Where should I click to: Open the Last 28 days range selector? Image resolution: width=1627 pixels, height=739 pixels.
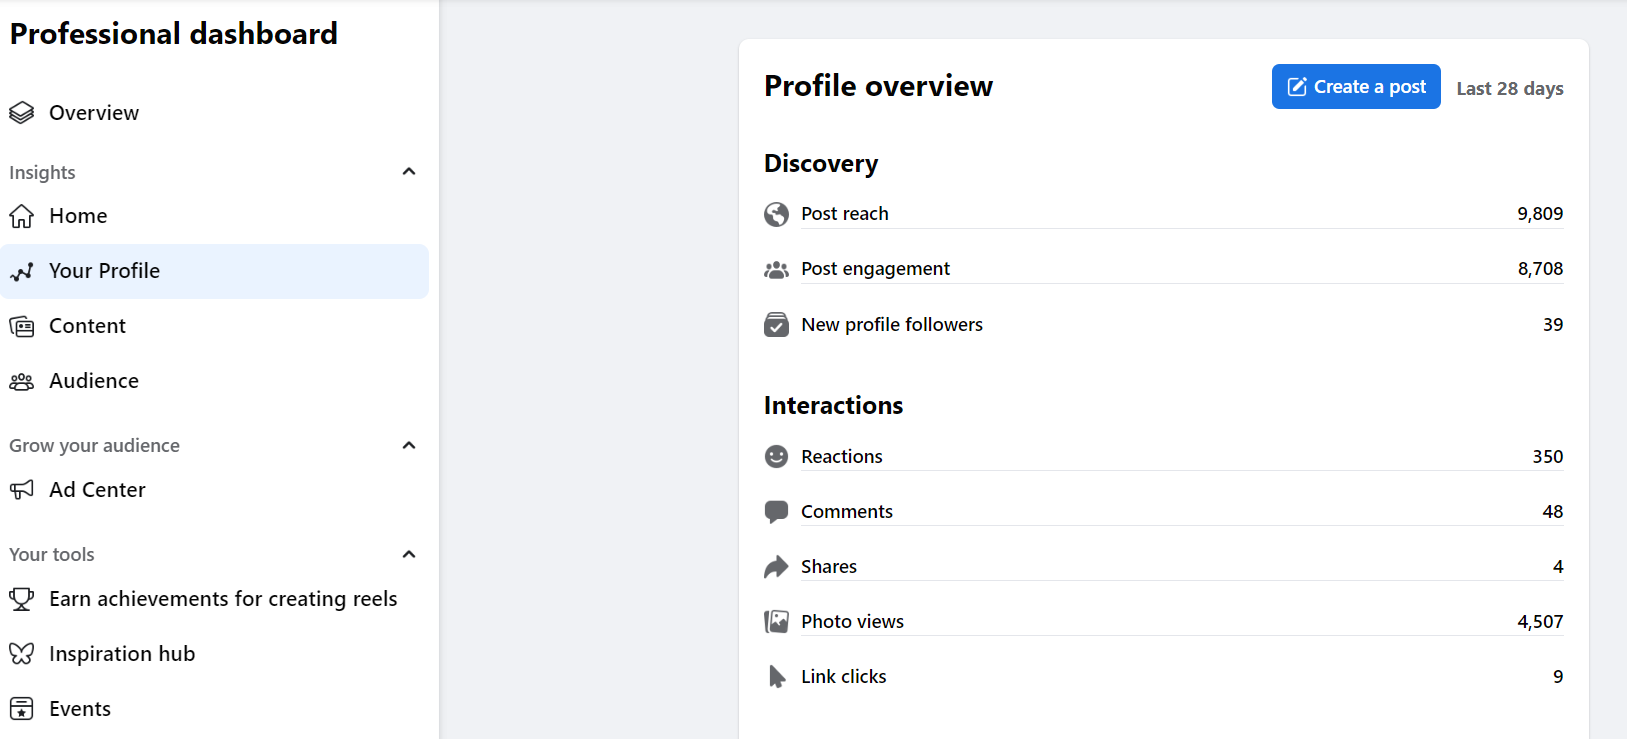tap(1509, 88)
